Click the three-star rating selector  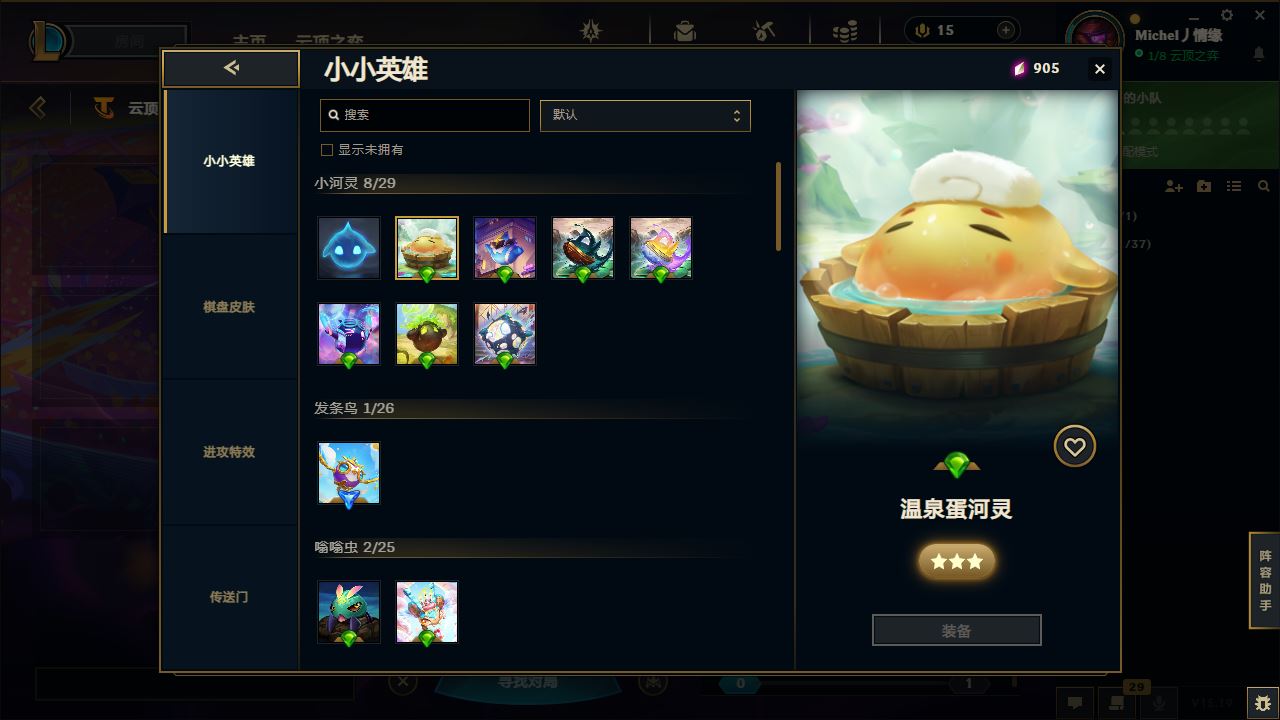pyautogui.click(x=957, y=562)
